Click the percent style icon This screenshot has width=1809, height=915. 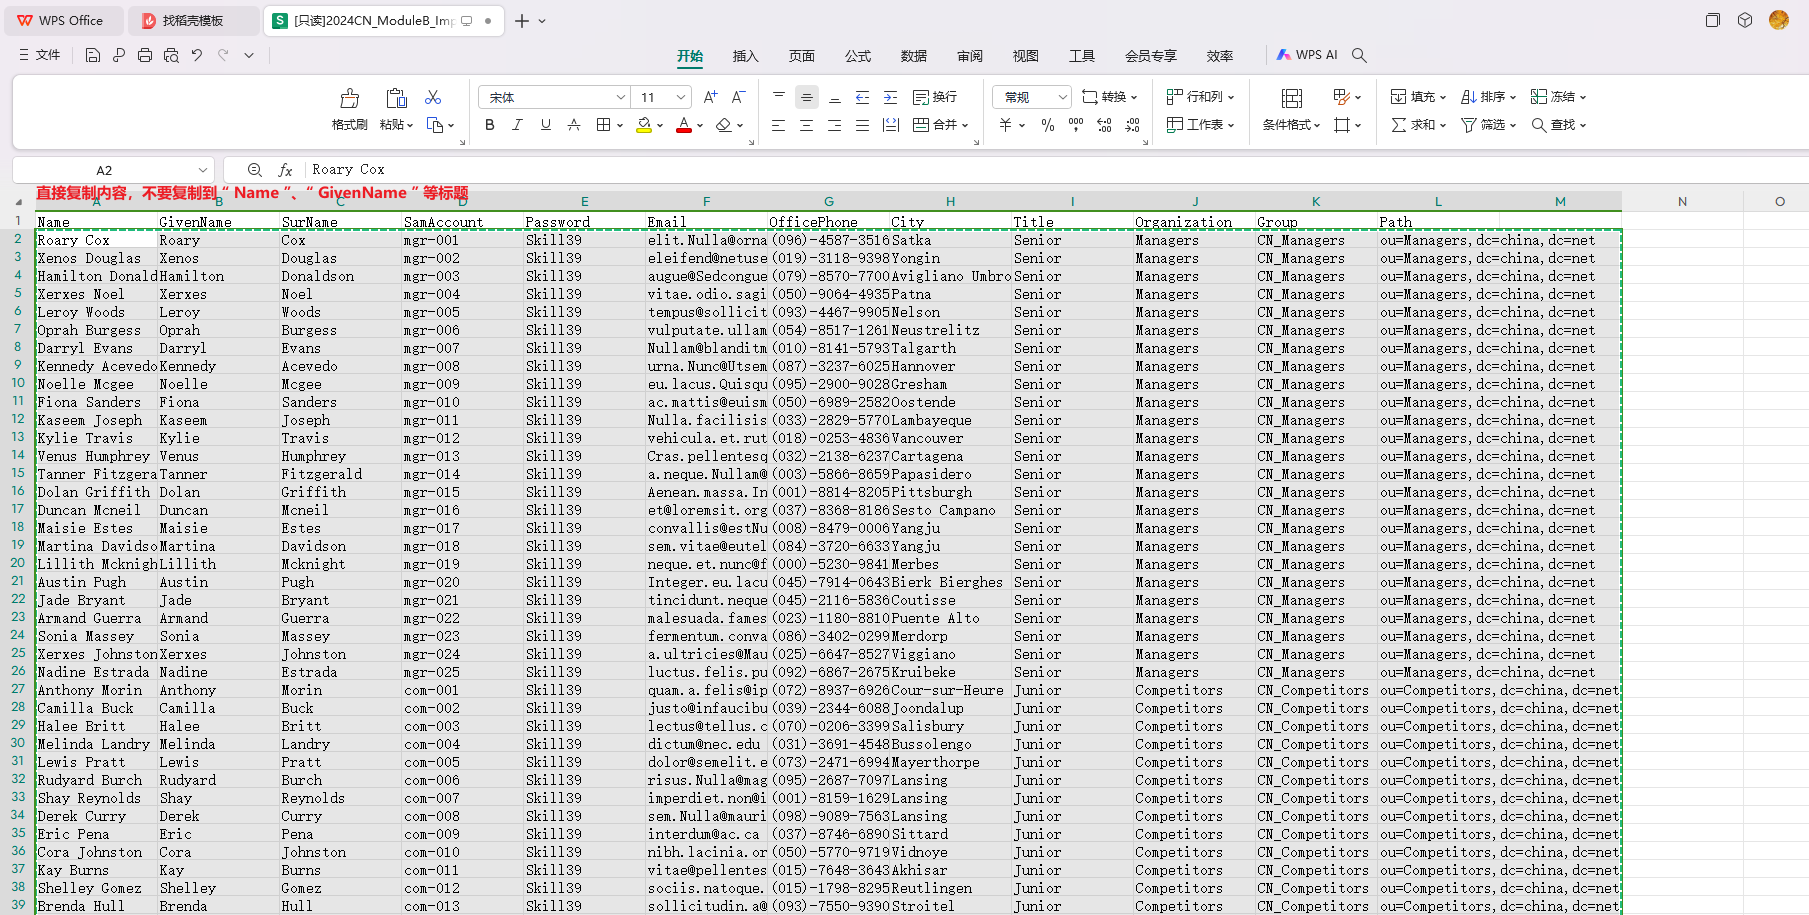coord(1047,125)
